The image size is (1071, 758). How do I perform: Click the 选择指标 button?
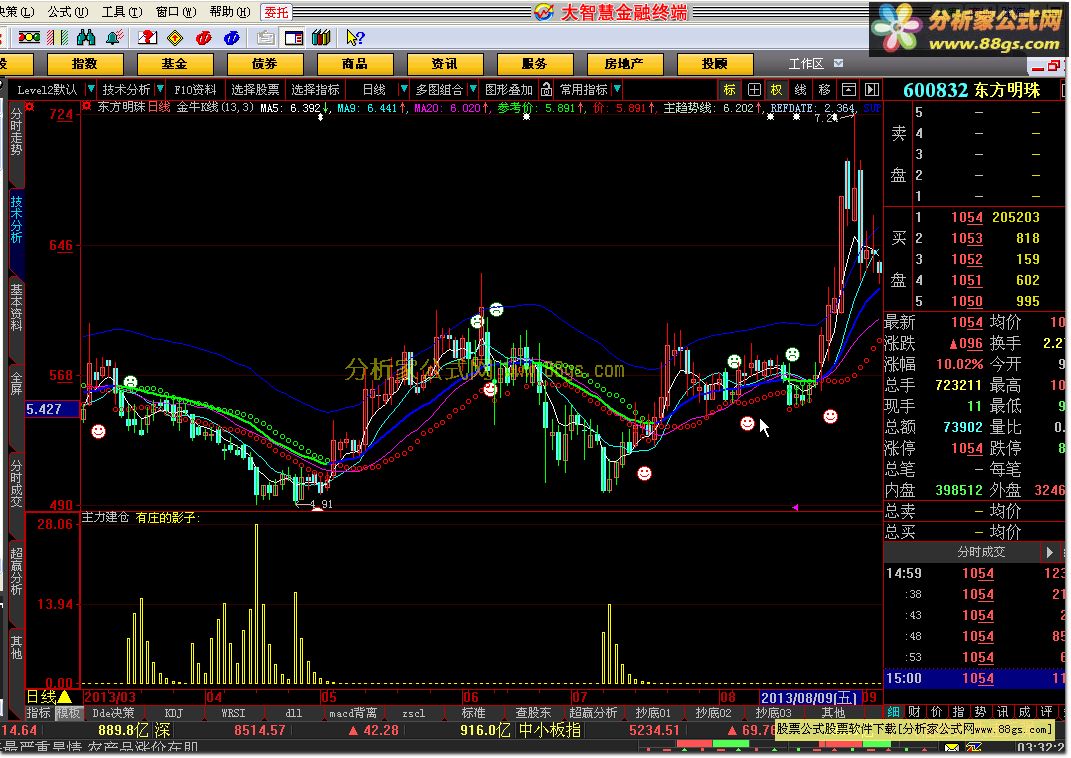coord(316,89)
